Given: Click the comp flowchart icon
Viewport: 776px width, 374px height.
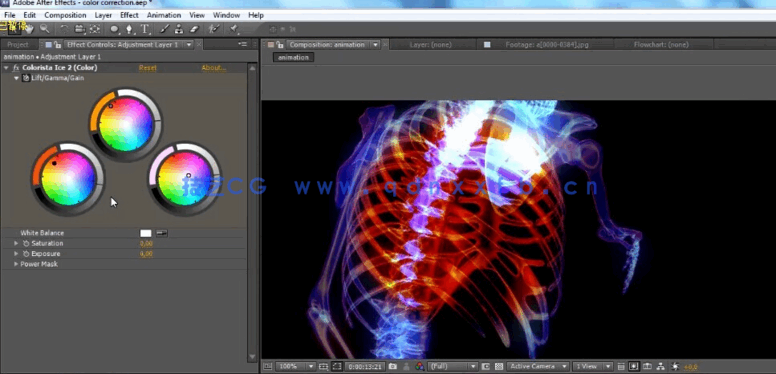Looking at the screenshot, I should coord(660,367).
